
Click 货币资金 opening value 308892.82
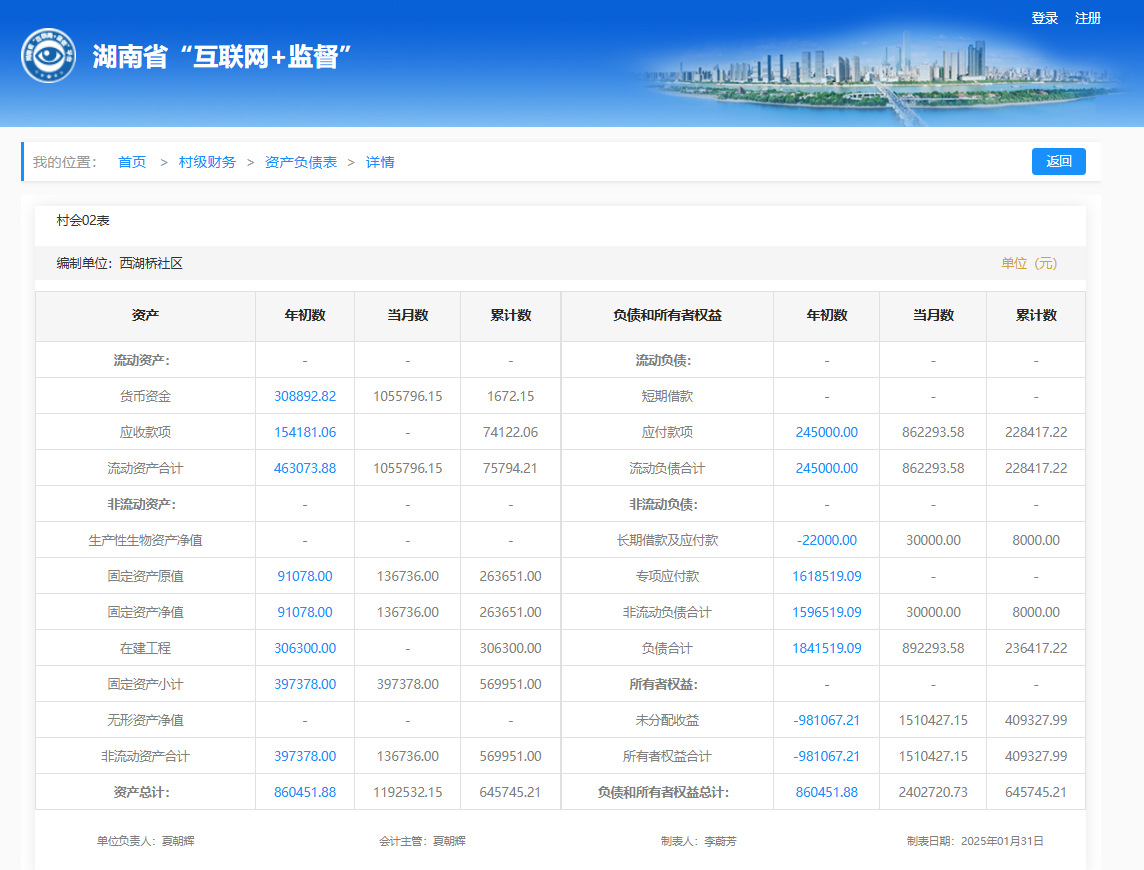point(305,396)
